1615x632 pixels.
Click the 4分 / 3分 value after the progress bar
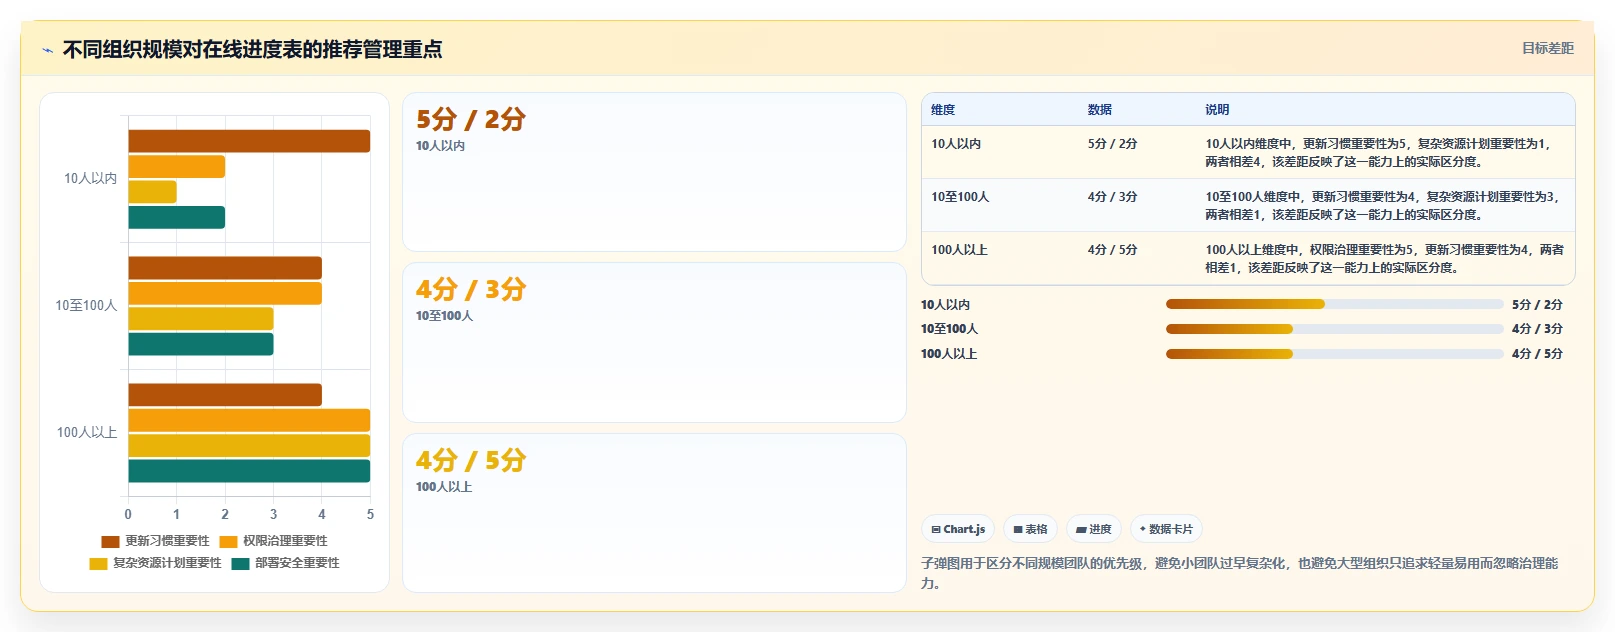(1537, 329)
